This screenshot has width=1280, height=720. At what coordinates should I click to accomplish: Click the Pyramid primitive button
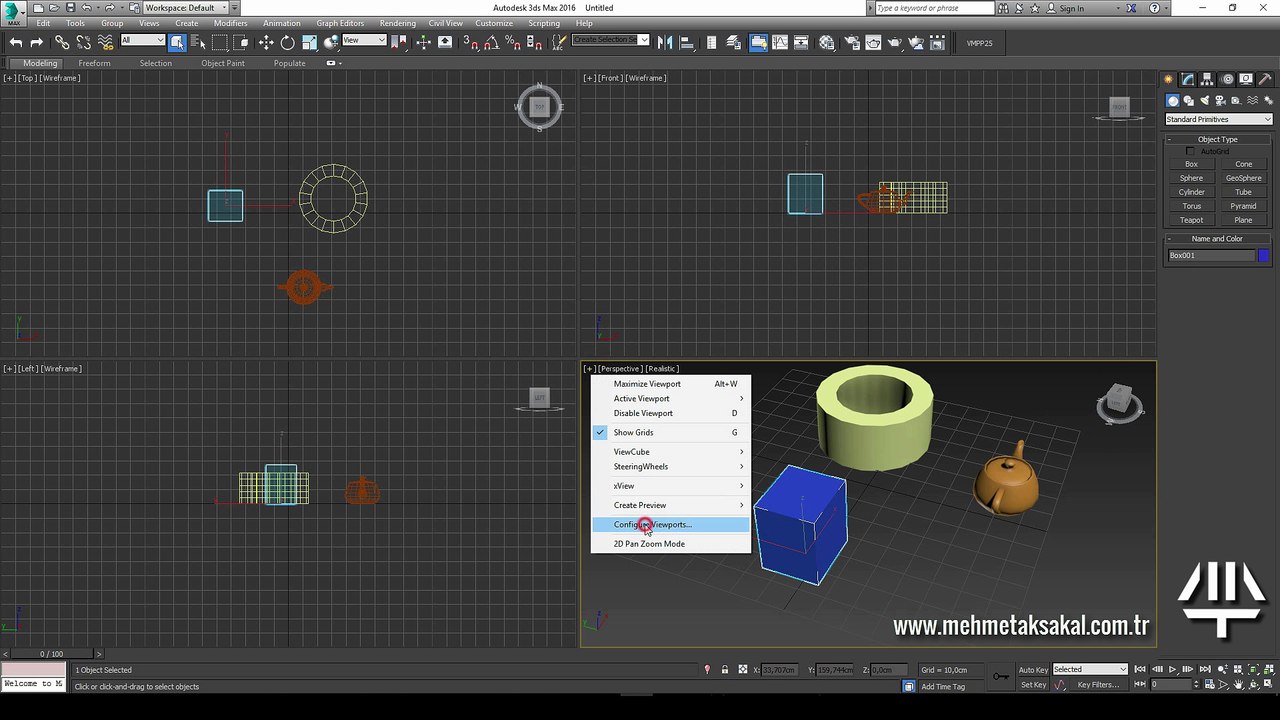click(1243, 206)
